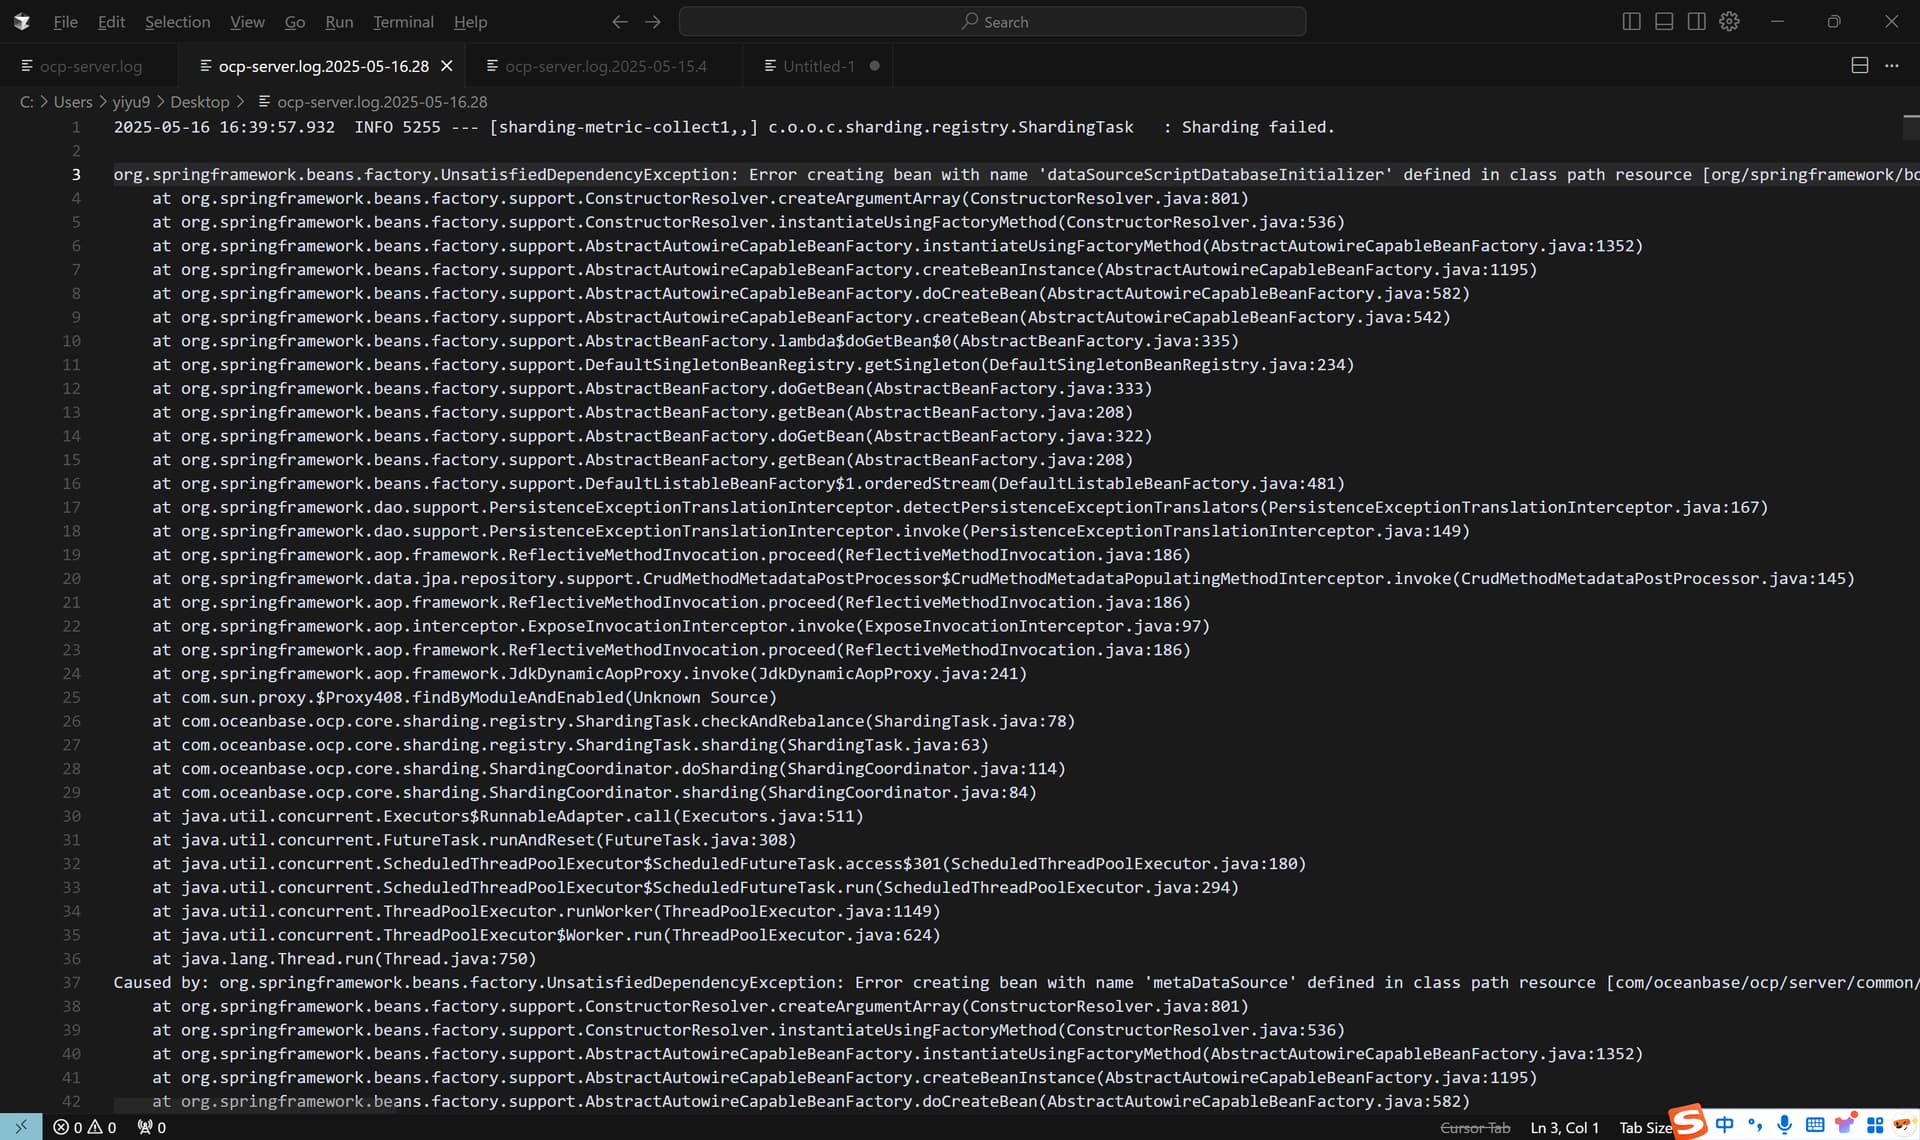The width and height of the screenshot is (1920, 1140).
Task: Go forward with the right arrow
Action: click(653, 21)
